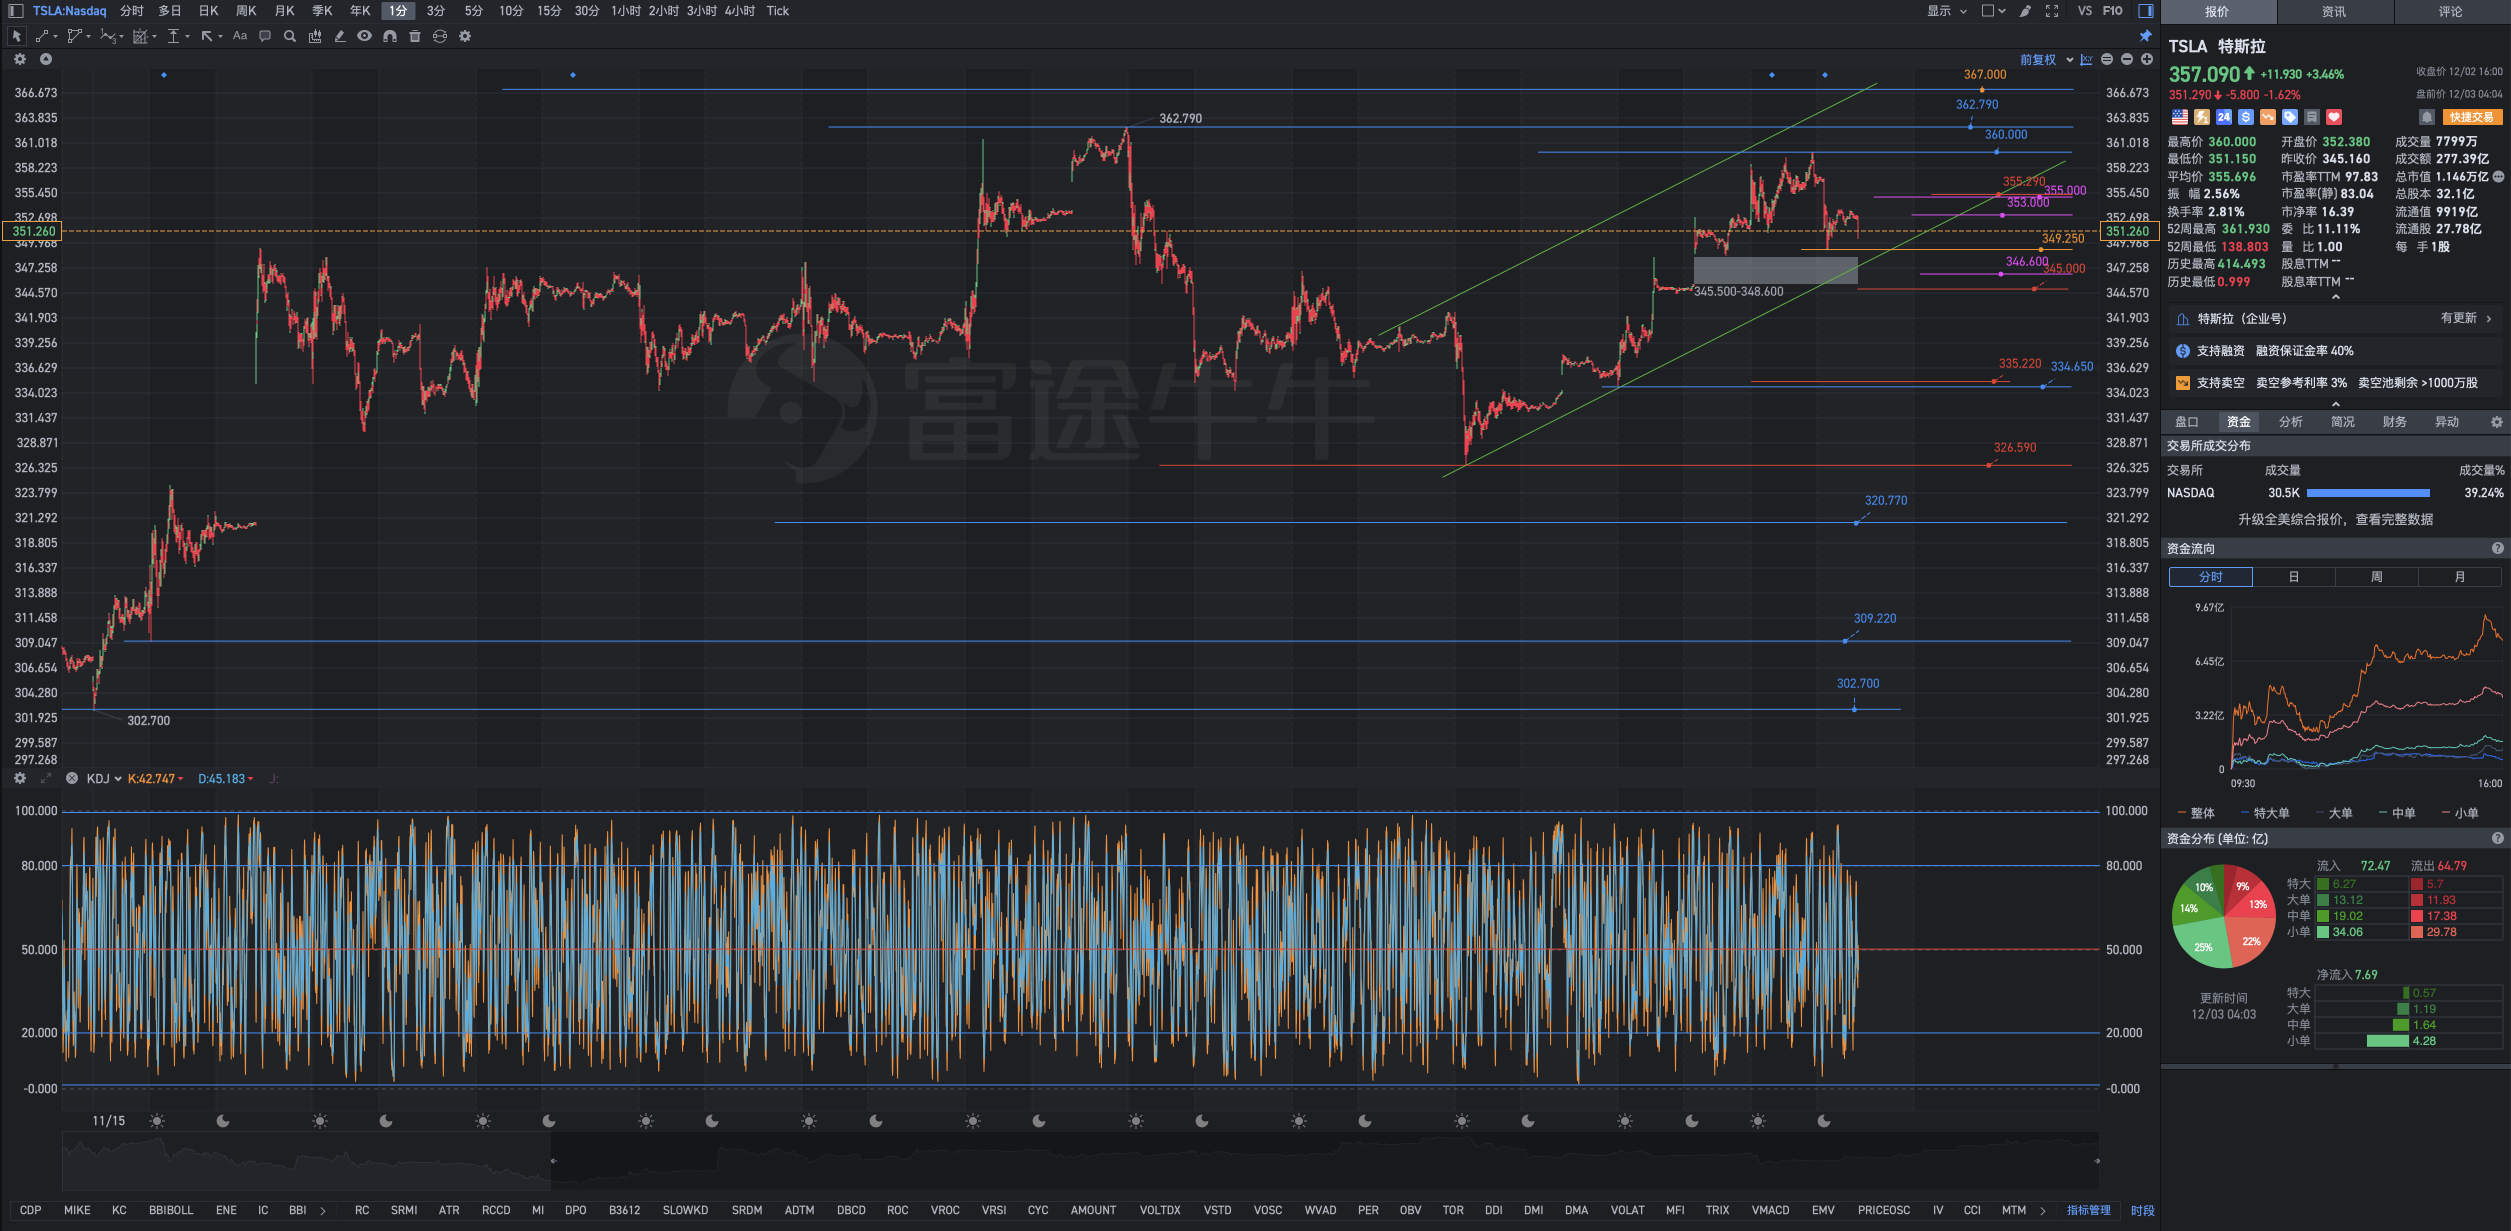The height and width of the screenshot is (1231, 2511).
Task: Select the trend line drawing tool
Action: click(x=42, y=36)
